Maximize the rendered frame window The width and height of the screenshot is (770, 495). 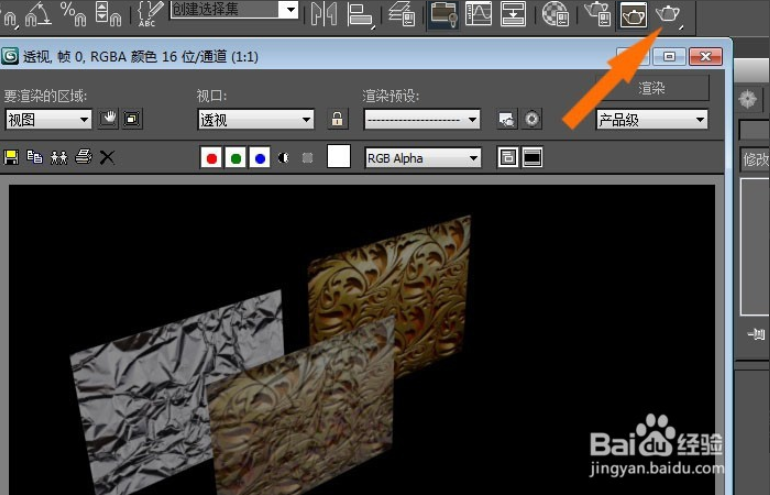[x=669, y=56]
